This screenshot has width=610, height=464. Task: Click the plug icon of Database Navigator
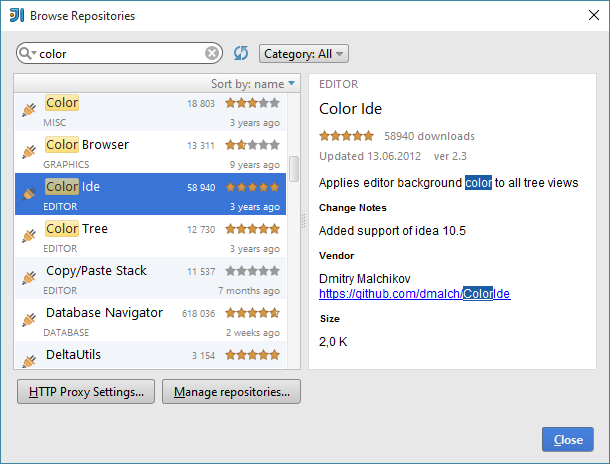(x=29, y=320)
